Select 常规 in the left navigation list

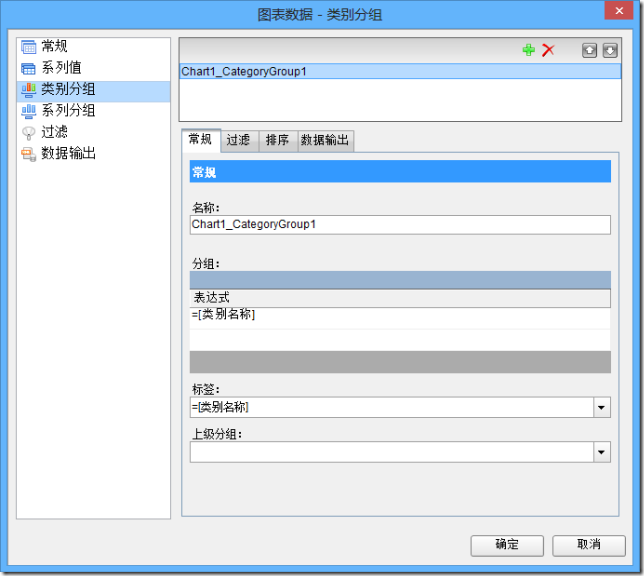coord(93,47)
